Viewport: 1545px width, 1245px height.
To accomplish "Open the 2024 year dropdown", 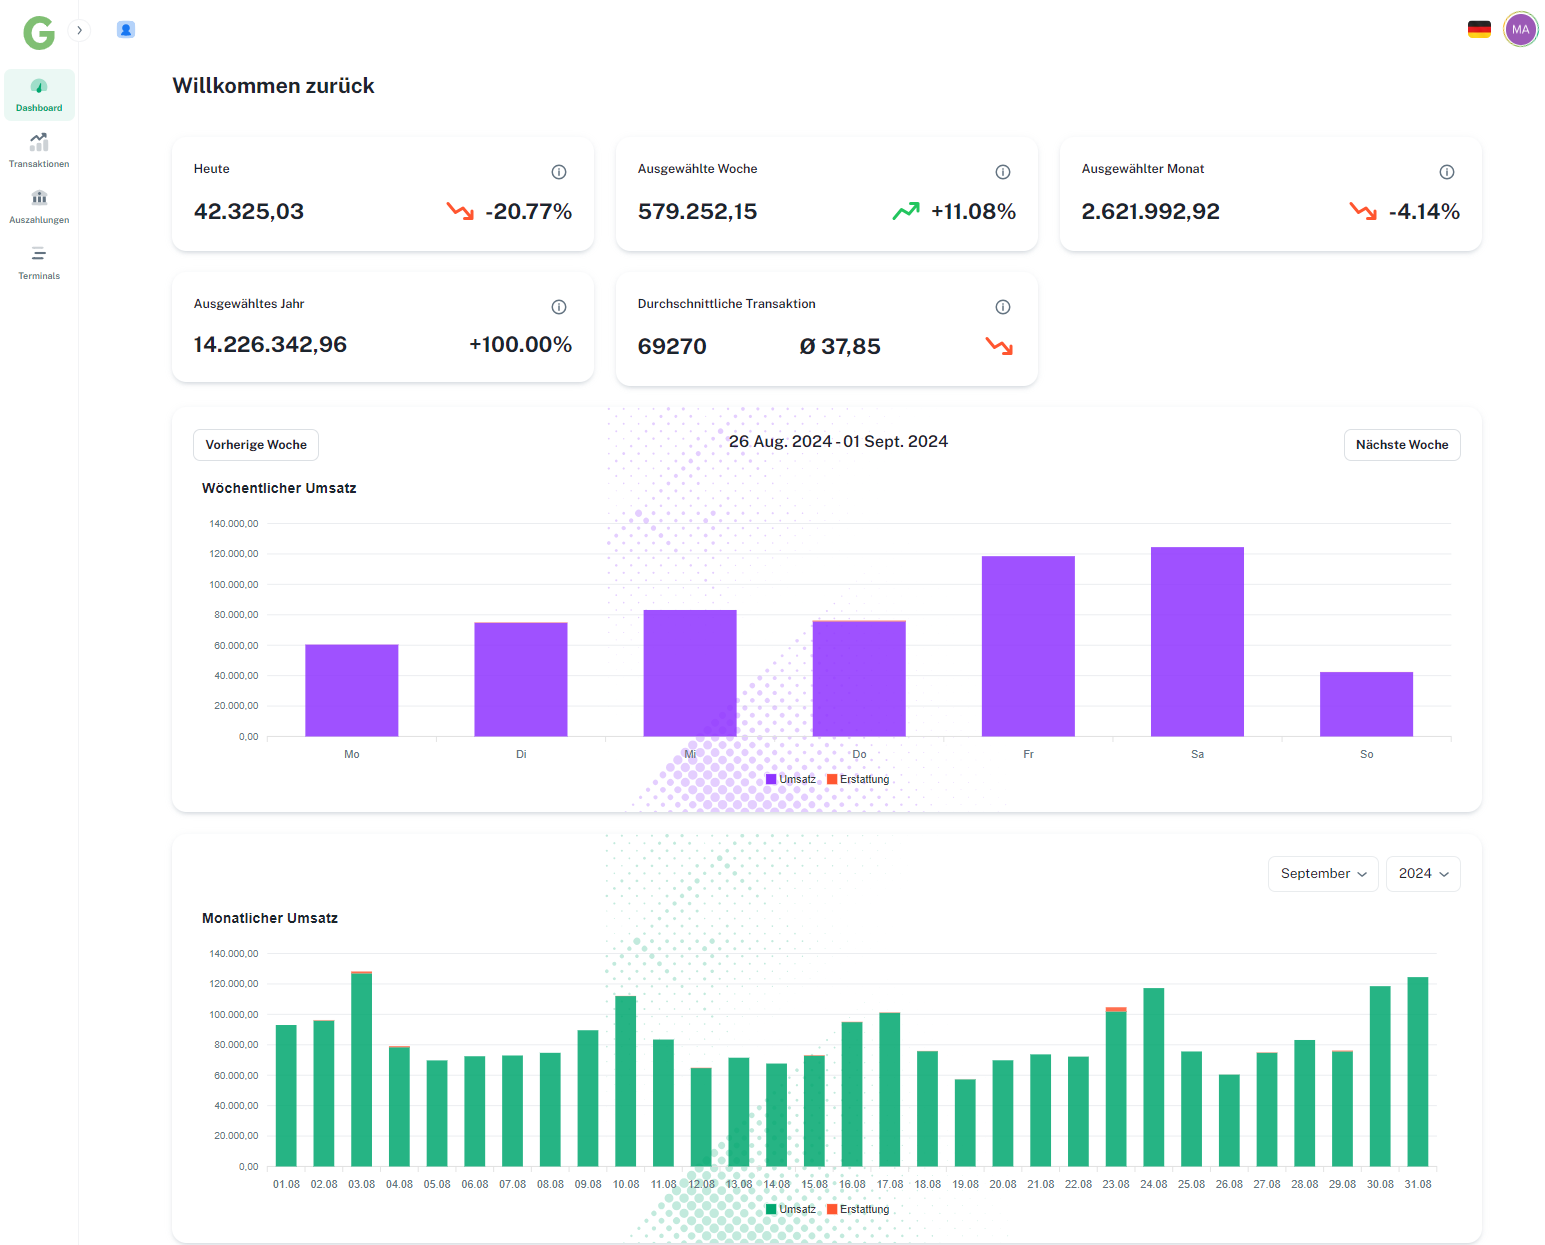I will [x=1423, y=874].
